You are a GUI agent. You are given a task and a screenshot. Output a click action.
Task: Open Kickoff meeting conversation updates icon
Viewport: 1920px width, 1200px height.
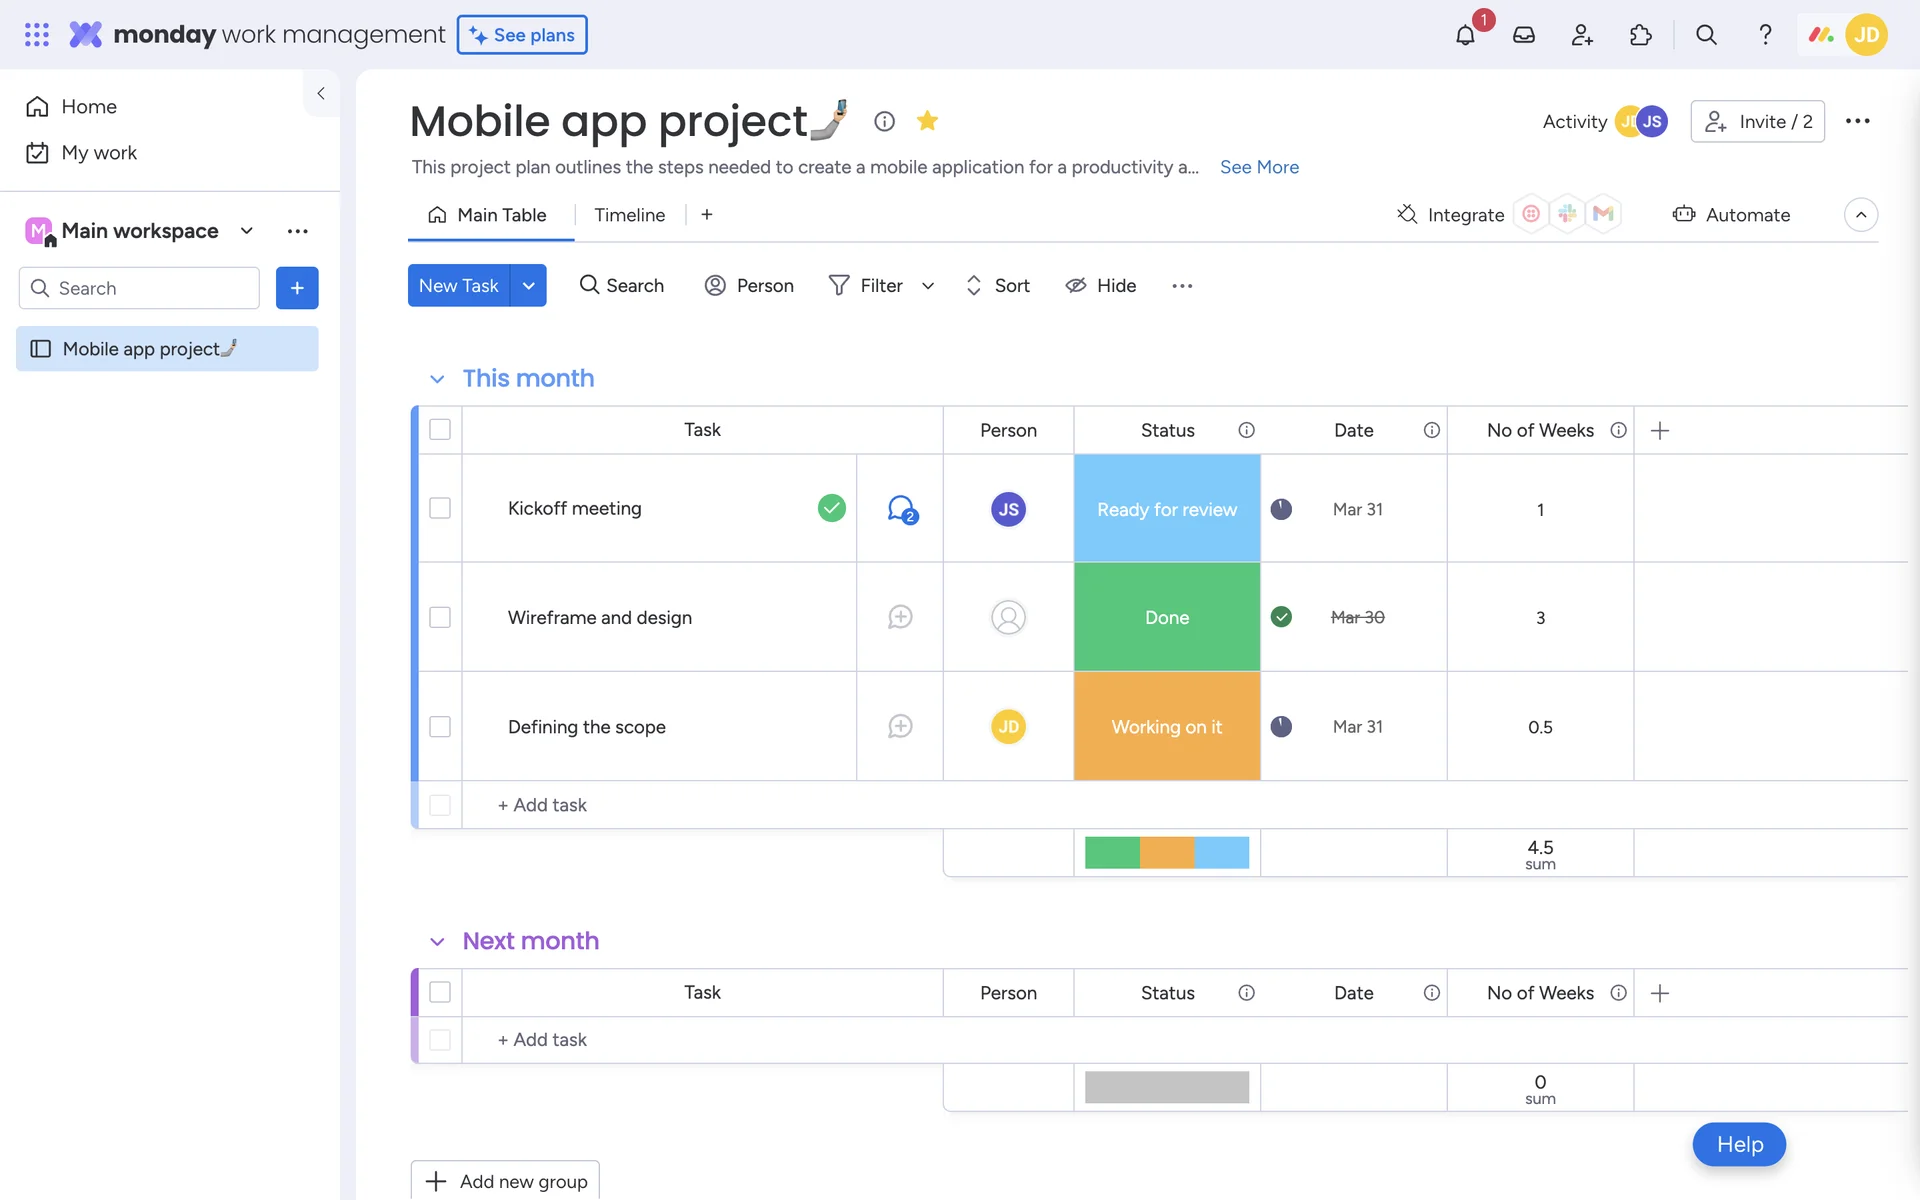(901, 509)
